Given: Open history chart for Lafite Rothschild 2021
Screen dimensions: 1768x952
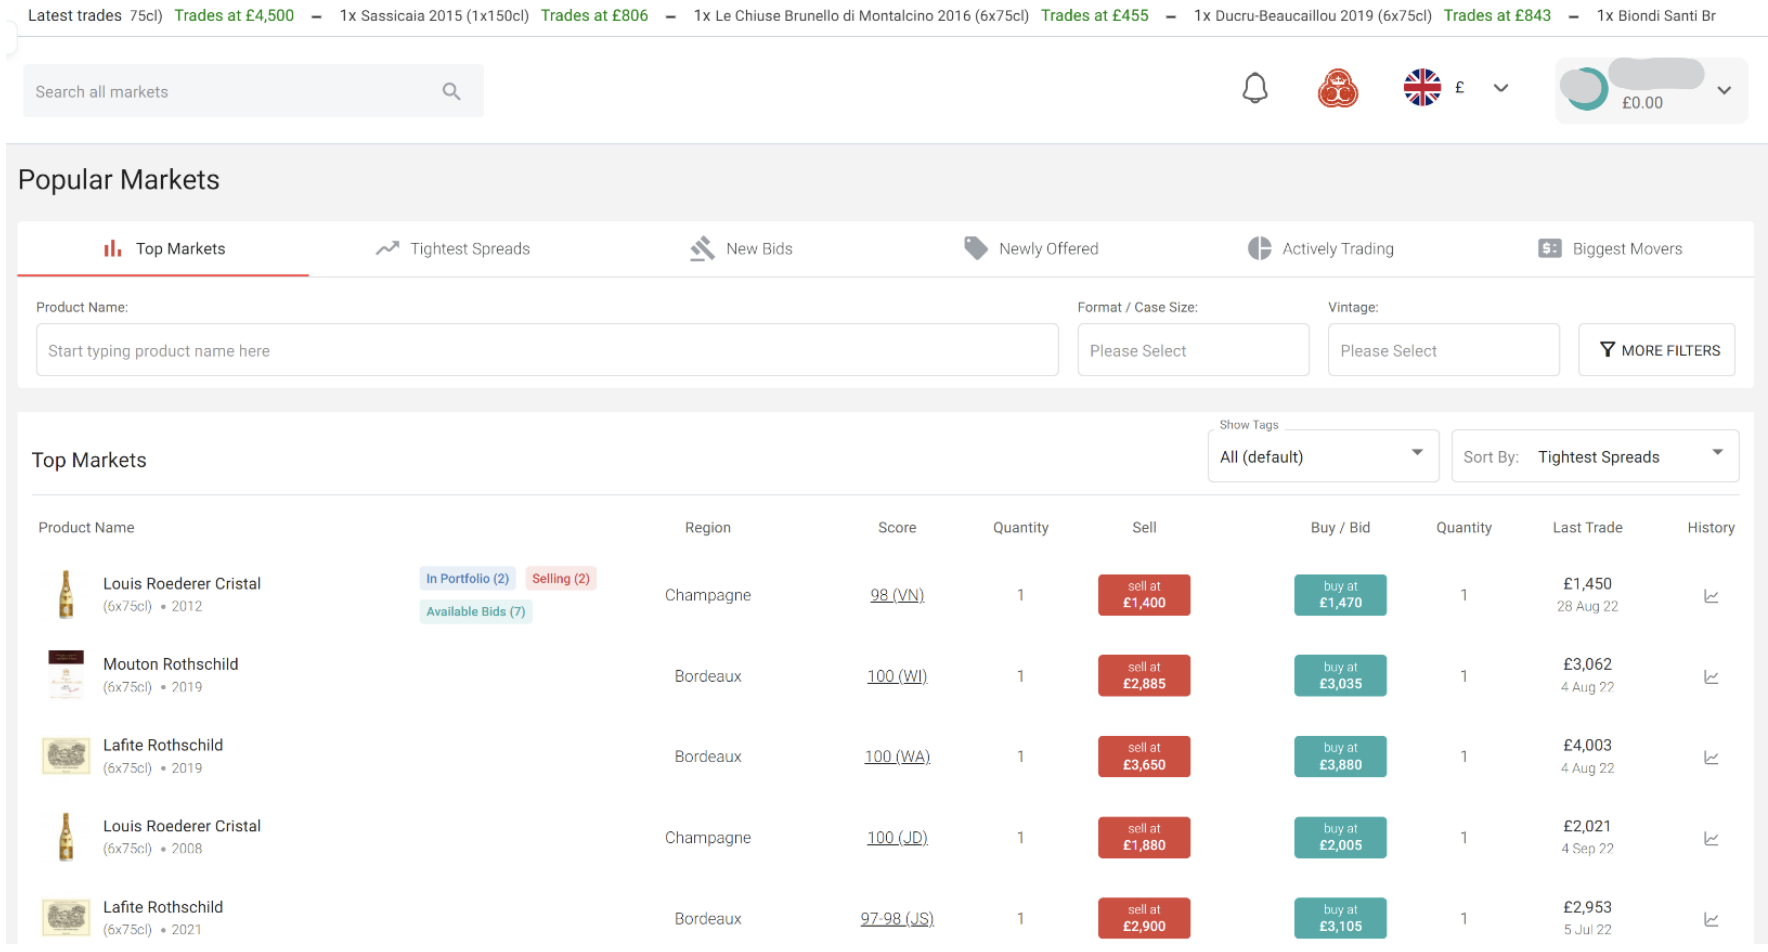Looking at the screenshot, I should pyautogui.click(x=1711, y=919).
